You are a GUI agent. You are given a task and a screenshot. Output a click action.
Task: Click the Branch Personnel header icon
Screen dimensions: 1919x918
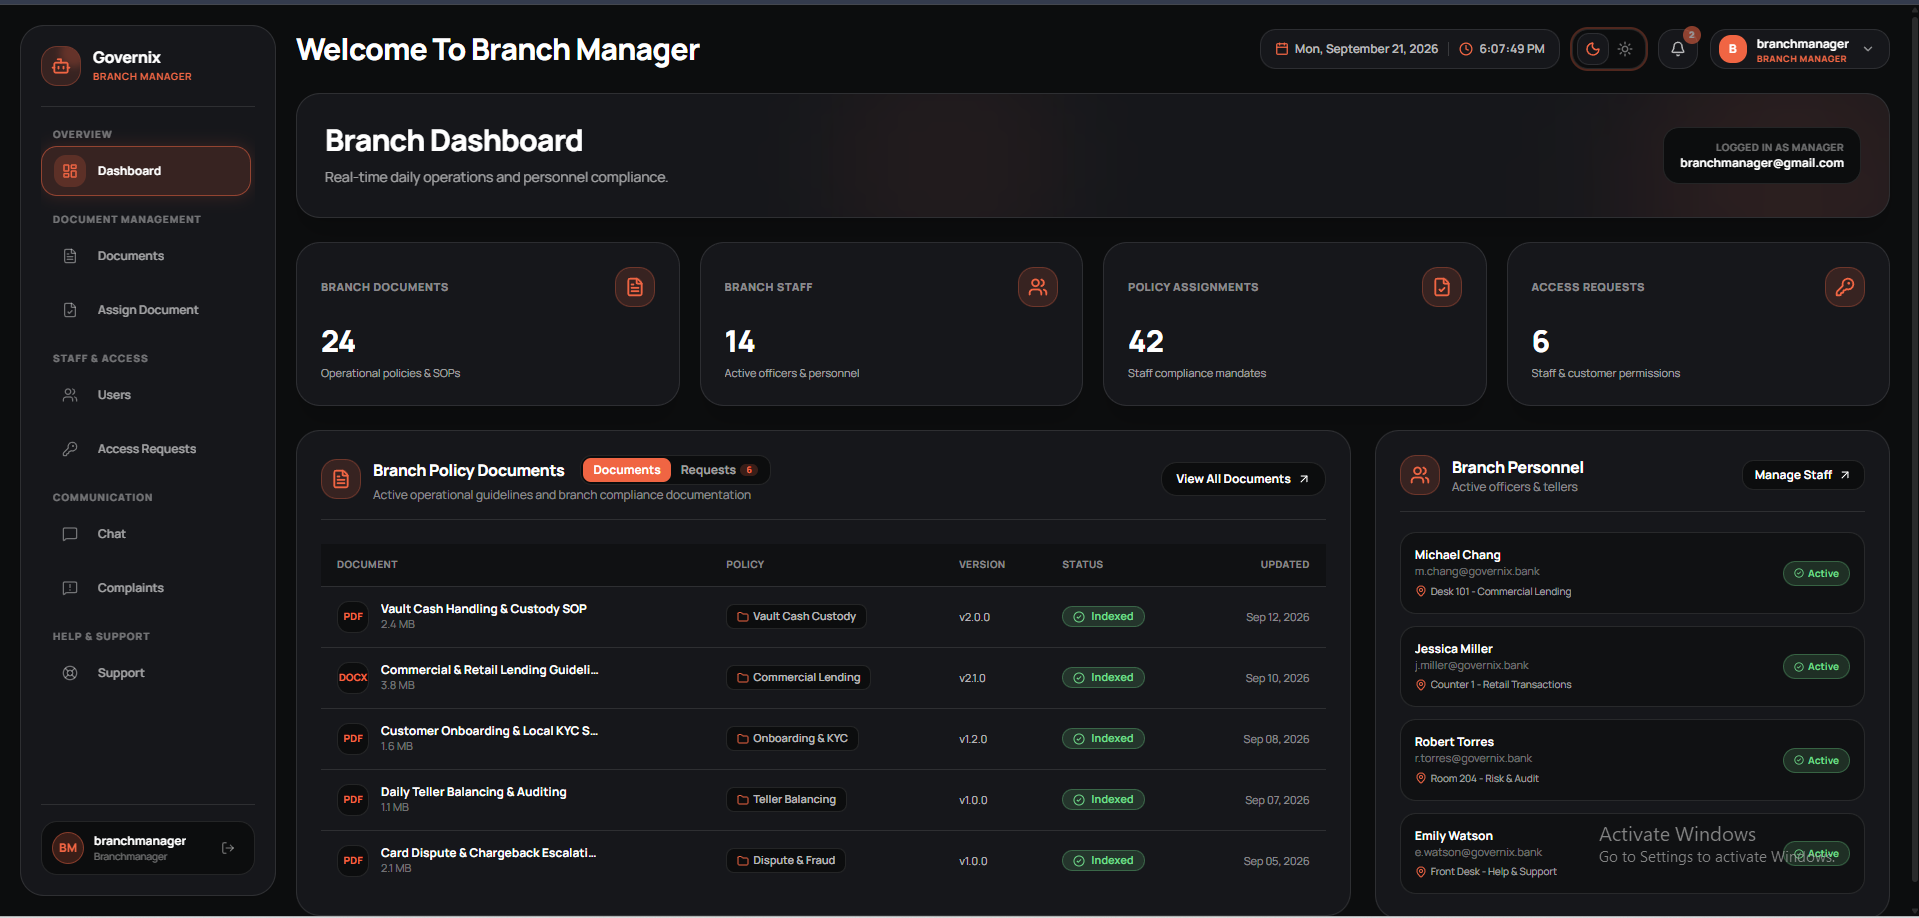pyautogui.click(x=1420, y=475)
